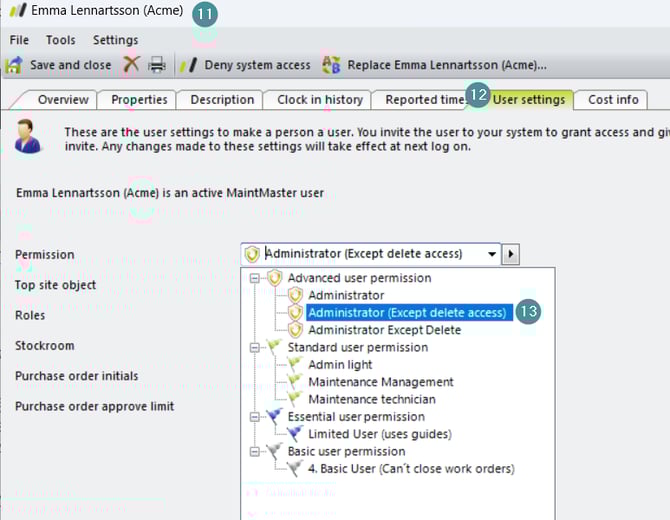This screenshot has width=670, height=520.
Task: Click the Top site object label
Action: tap(56, 285)
